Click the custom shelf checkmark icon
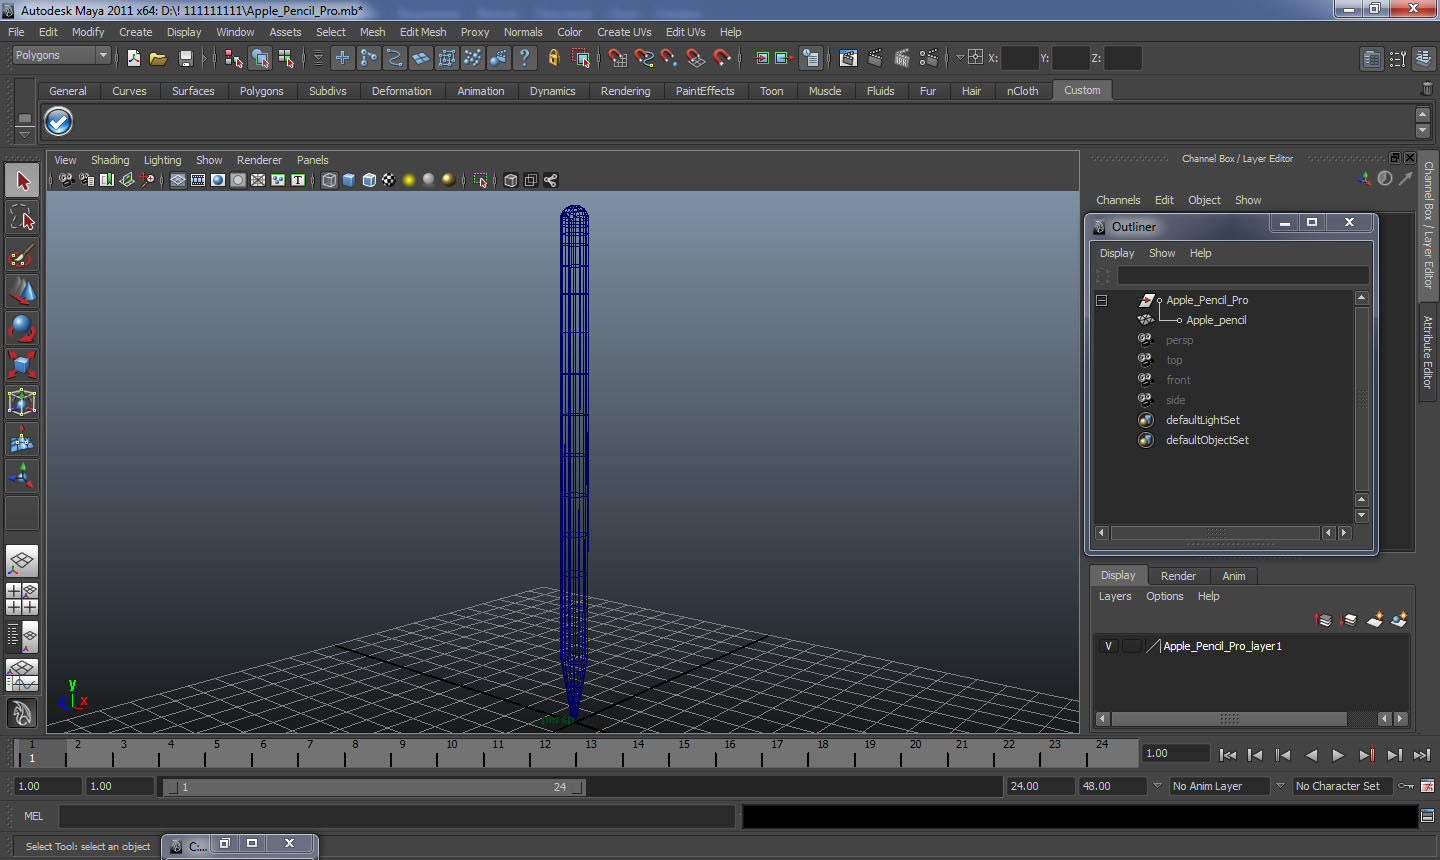Viewport: 1440px width, 860px height. pos(59,122)
